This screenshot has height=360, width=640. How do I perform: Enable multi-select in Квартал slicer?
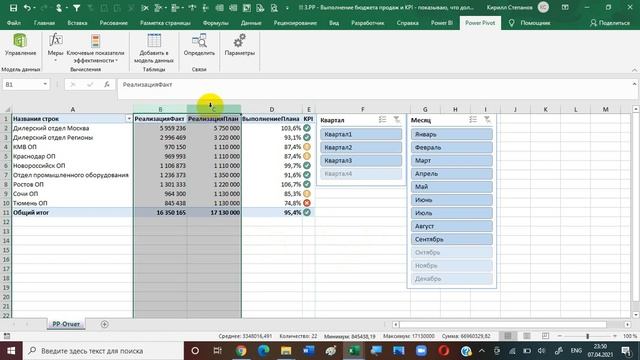point(382,120)
